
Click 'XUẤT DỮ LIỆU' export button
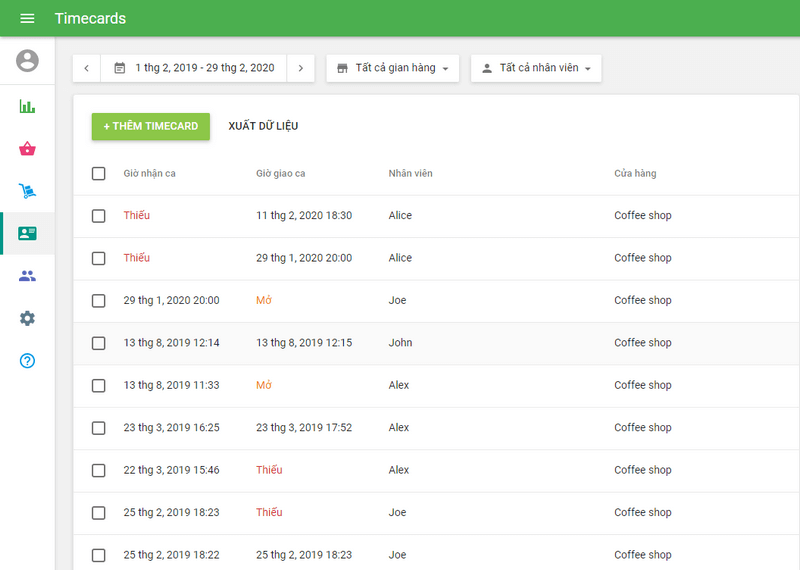tap(263, 126)
